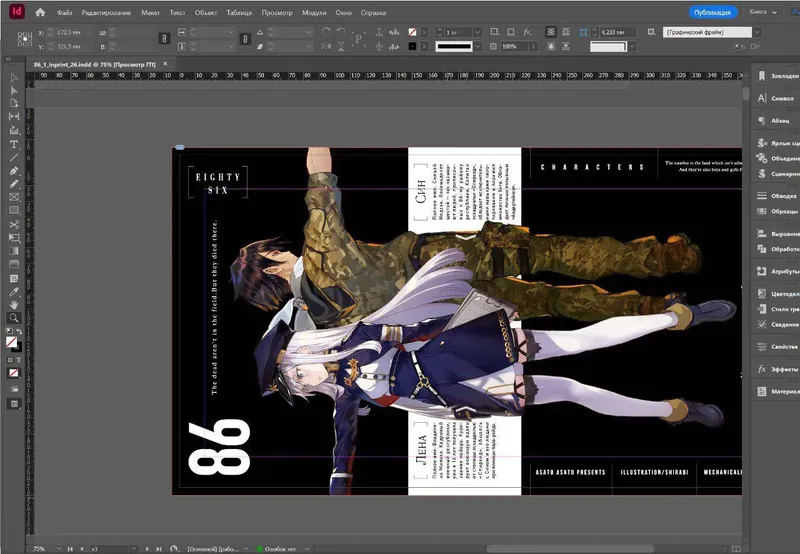The height and width of the screenshot is (554, 800).
Task: Click the fill/stroke color swatch in toolbox
Action: [12, 342]
